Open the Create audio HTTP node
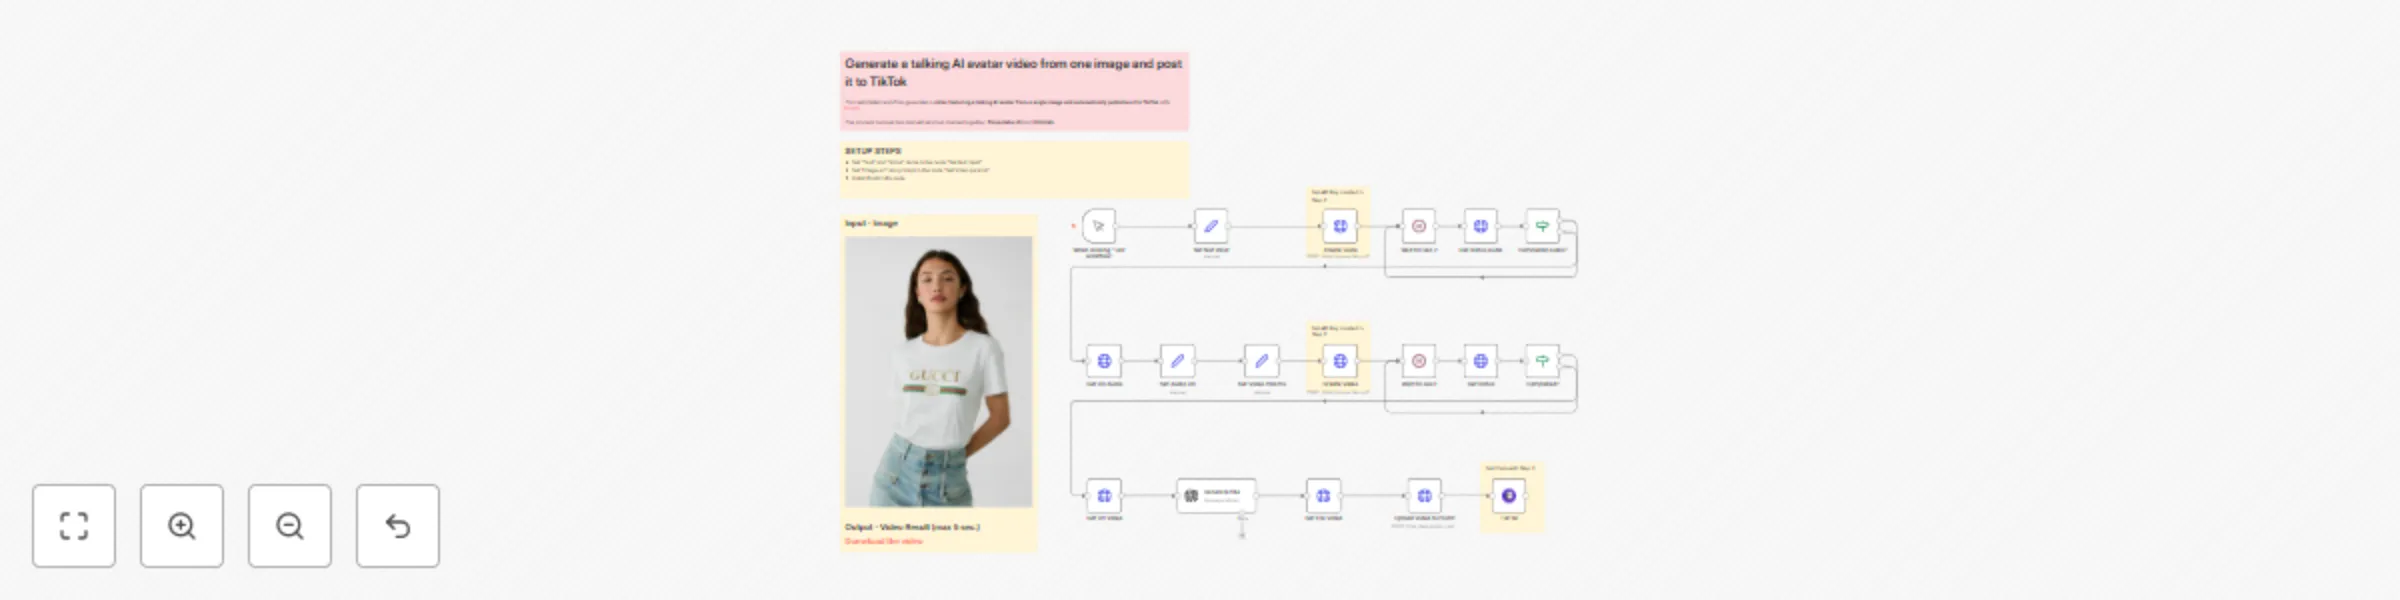Screen dimensions: 2400x600 (x=1340, y=226)
